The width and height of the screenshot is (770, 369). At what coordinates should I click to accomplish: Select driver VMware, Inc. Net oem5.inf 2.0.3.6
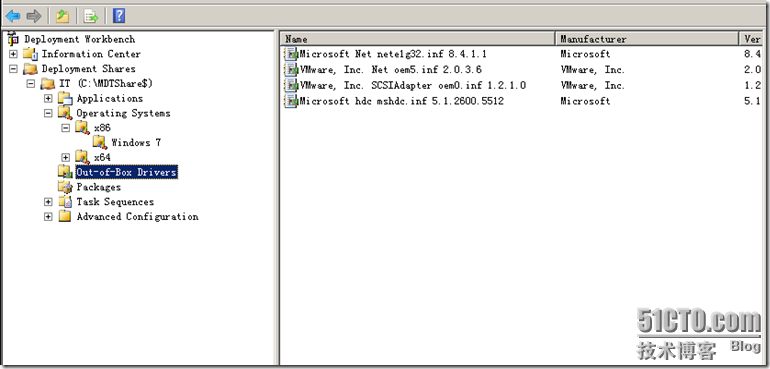pyautogui.click(x=390, y=69)
